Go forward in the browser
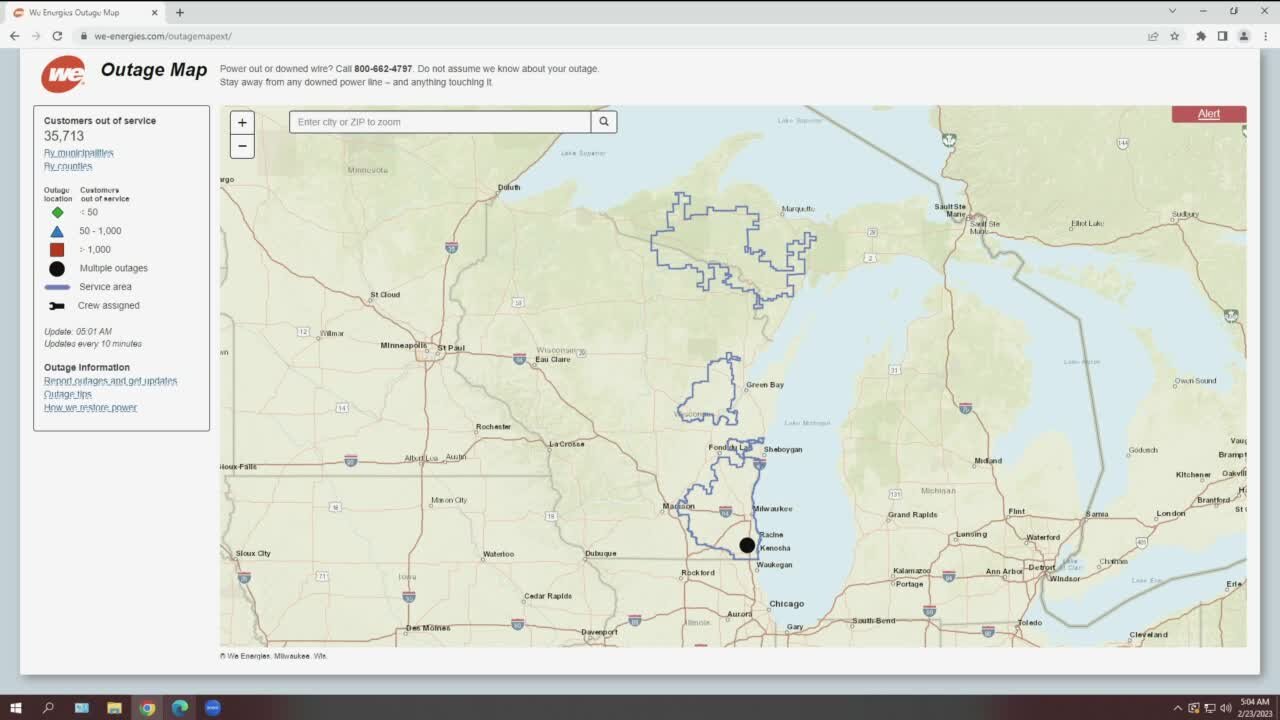This screenshot has height=720, width=1280. [x=36, y=36]
